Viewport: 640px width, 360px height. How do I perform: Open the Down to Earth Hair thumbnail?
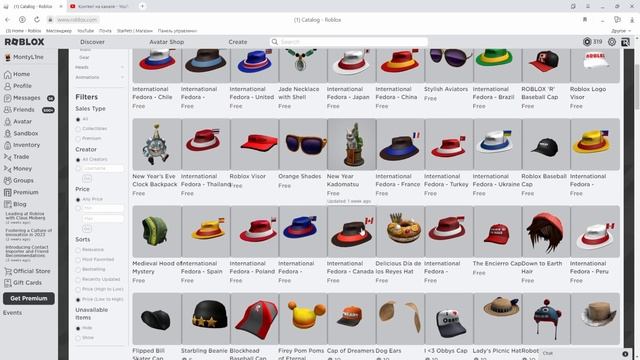click(x=546, y=231)
